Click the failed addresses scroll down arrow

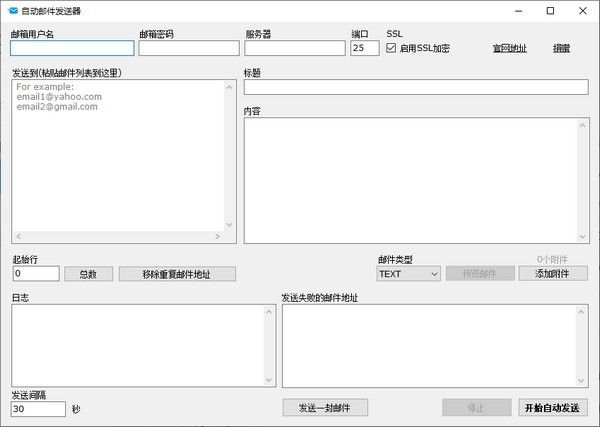(581, 381)
